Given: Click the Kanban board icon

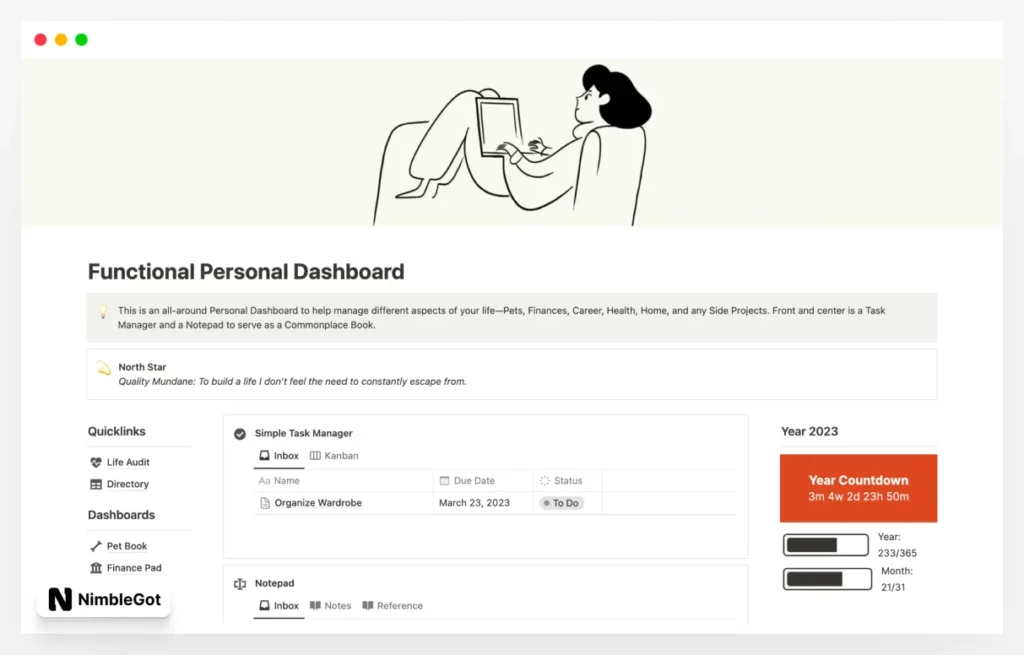Looking at the screenshot, I should click(x=315, y=455).
